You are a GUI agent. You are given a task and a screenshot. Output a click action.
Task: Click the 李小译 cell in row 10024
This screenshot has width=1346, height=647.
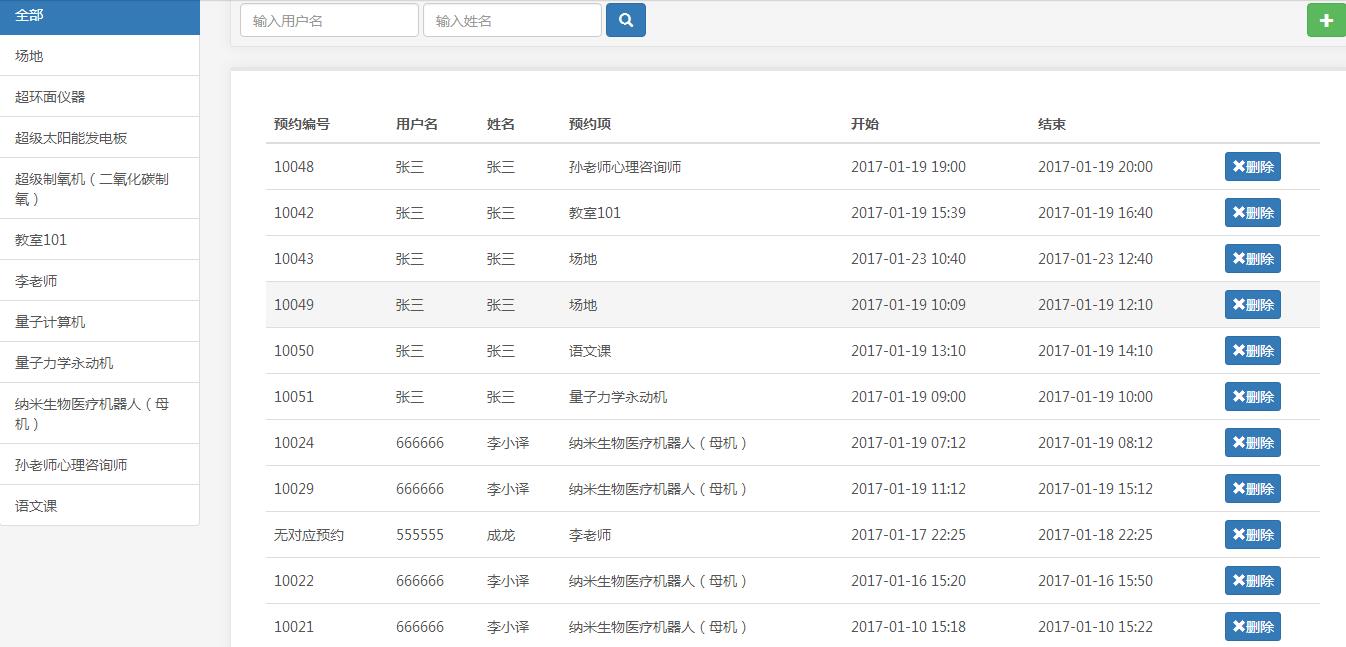508,443
